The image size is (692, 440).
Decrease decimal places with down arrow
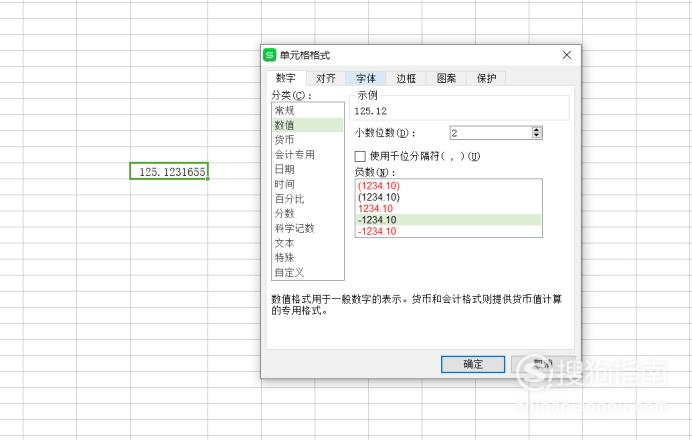tap(537, 136)
